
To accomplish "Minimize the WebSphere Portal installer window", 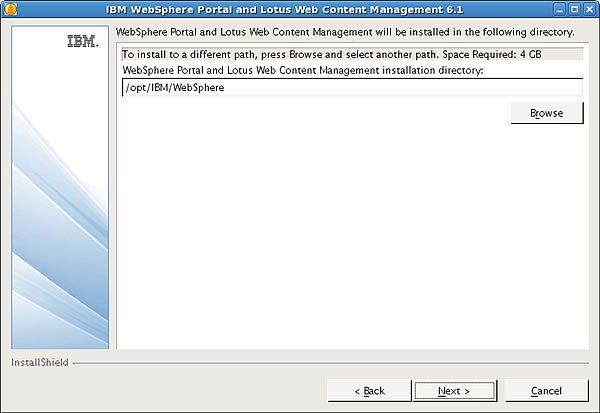I will [x=559, y=9].
